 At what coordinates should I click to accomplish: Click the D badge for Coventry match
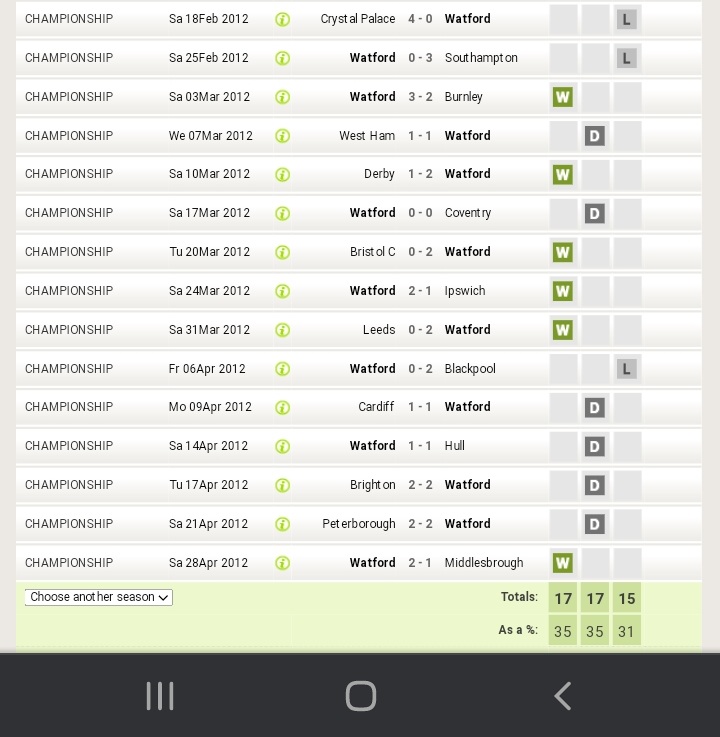click(594, 213)
